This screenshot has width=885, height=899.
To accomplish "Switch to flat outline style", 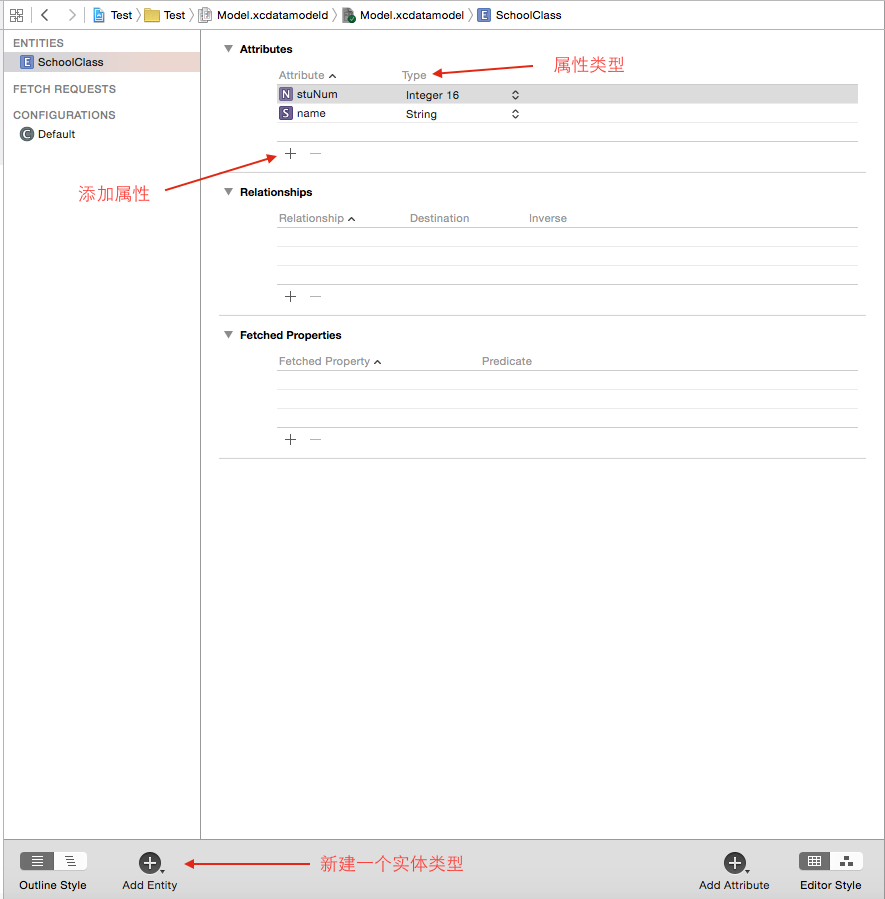I will [37, 861].
